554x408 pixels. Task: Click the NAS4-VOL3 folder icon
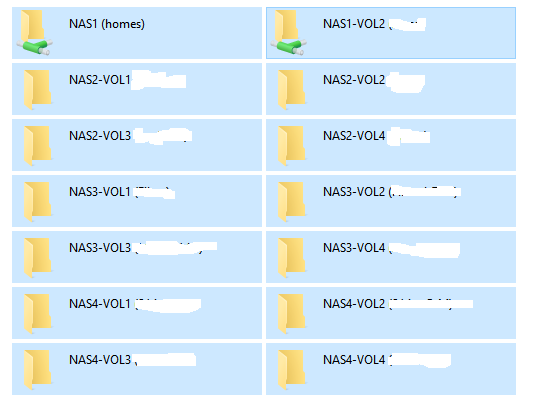tap(38, 370)
